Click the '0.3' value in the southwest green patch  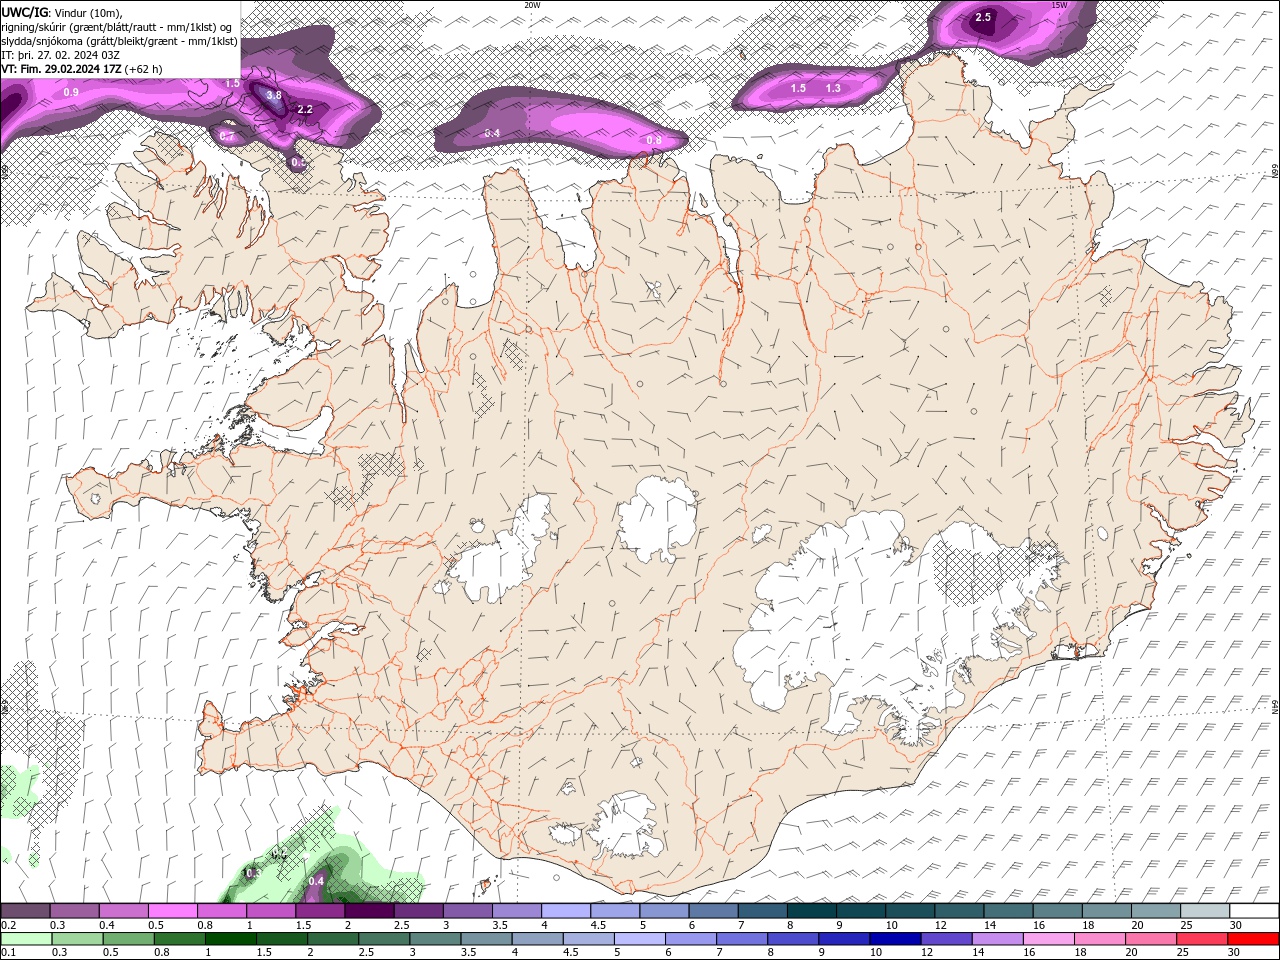click(x=252, y=873)
